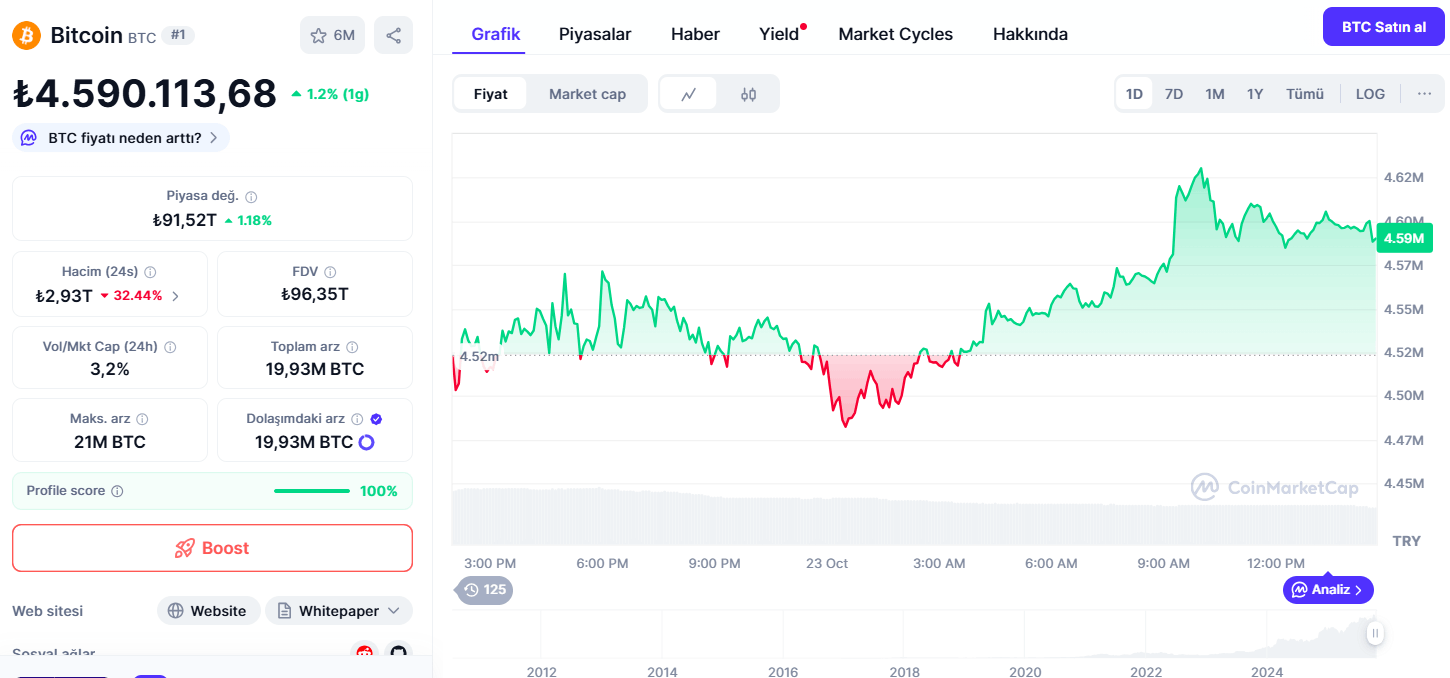Click the 19,93M BTC Toplam arz value

(315, 369)
